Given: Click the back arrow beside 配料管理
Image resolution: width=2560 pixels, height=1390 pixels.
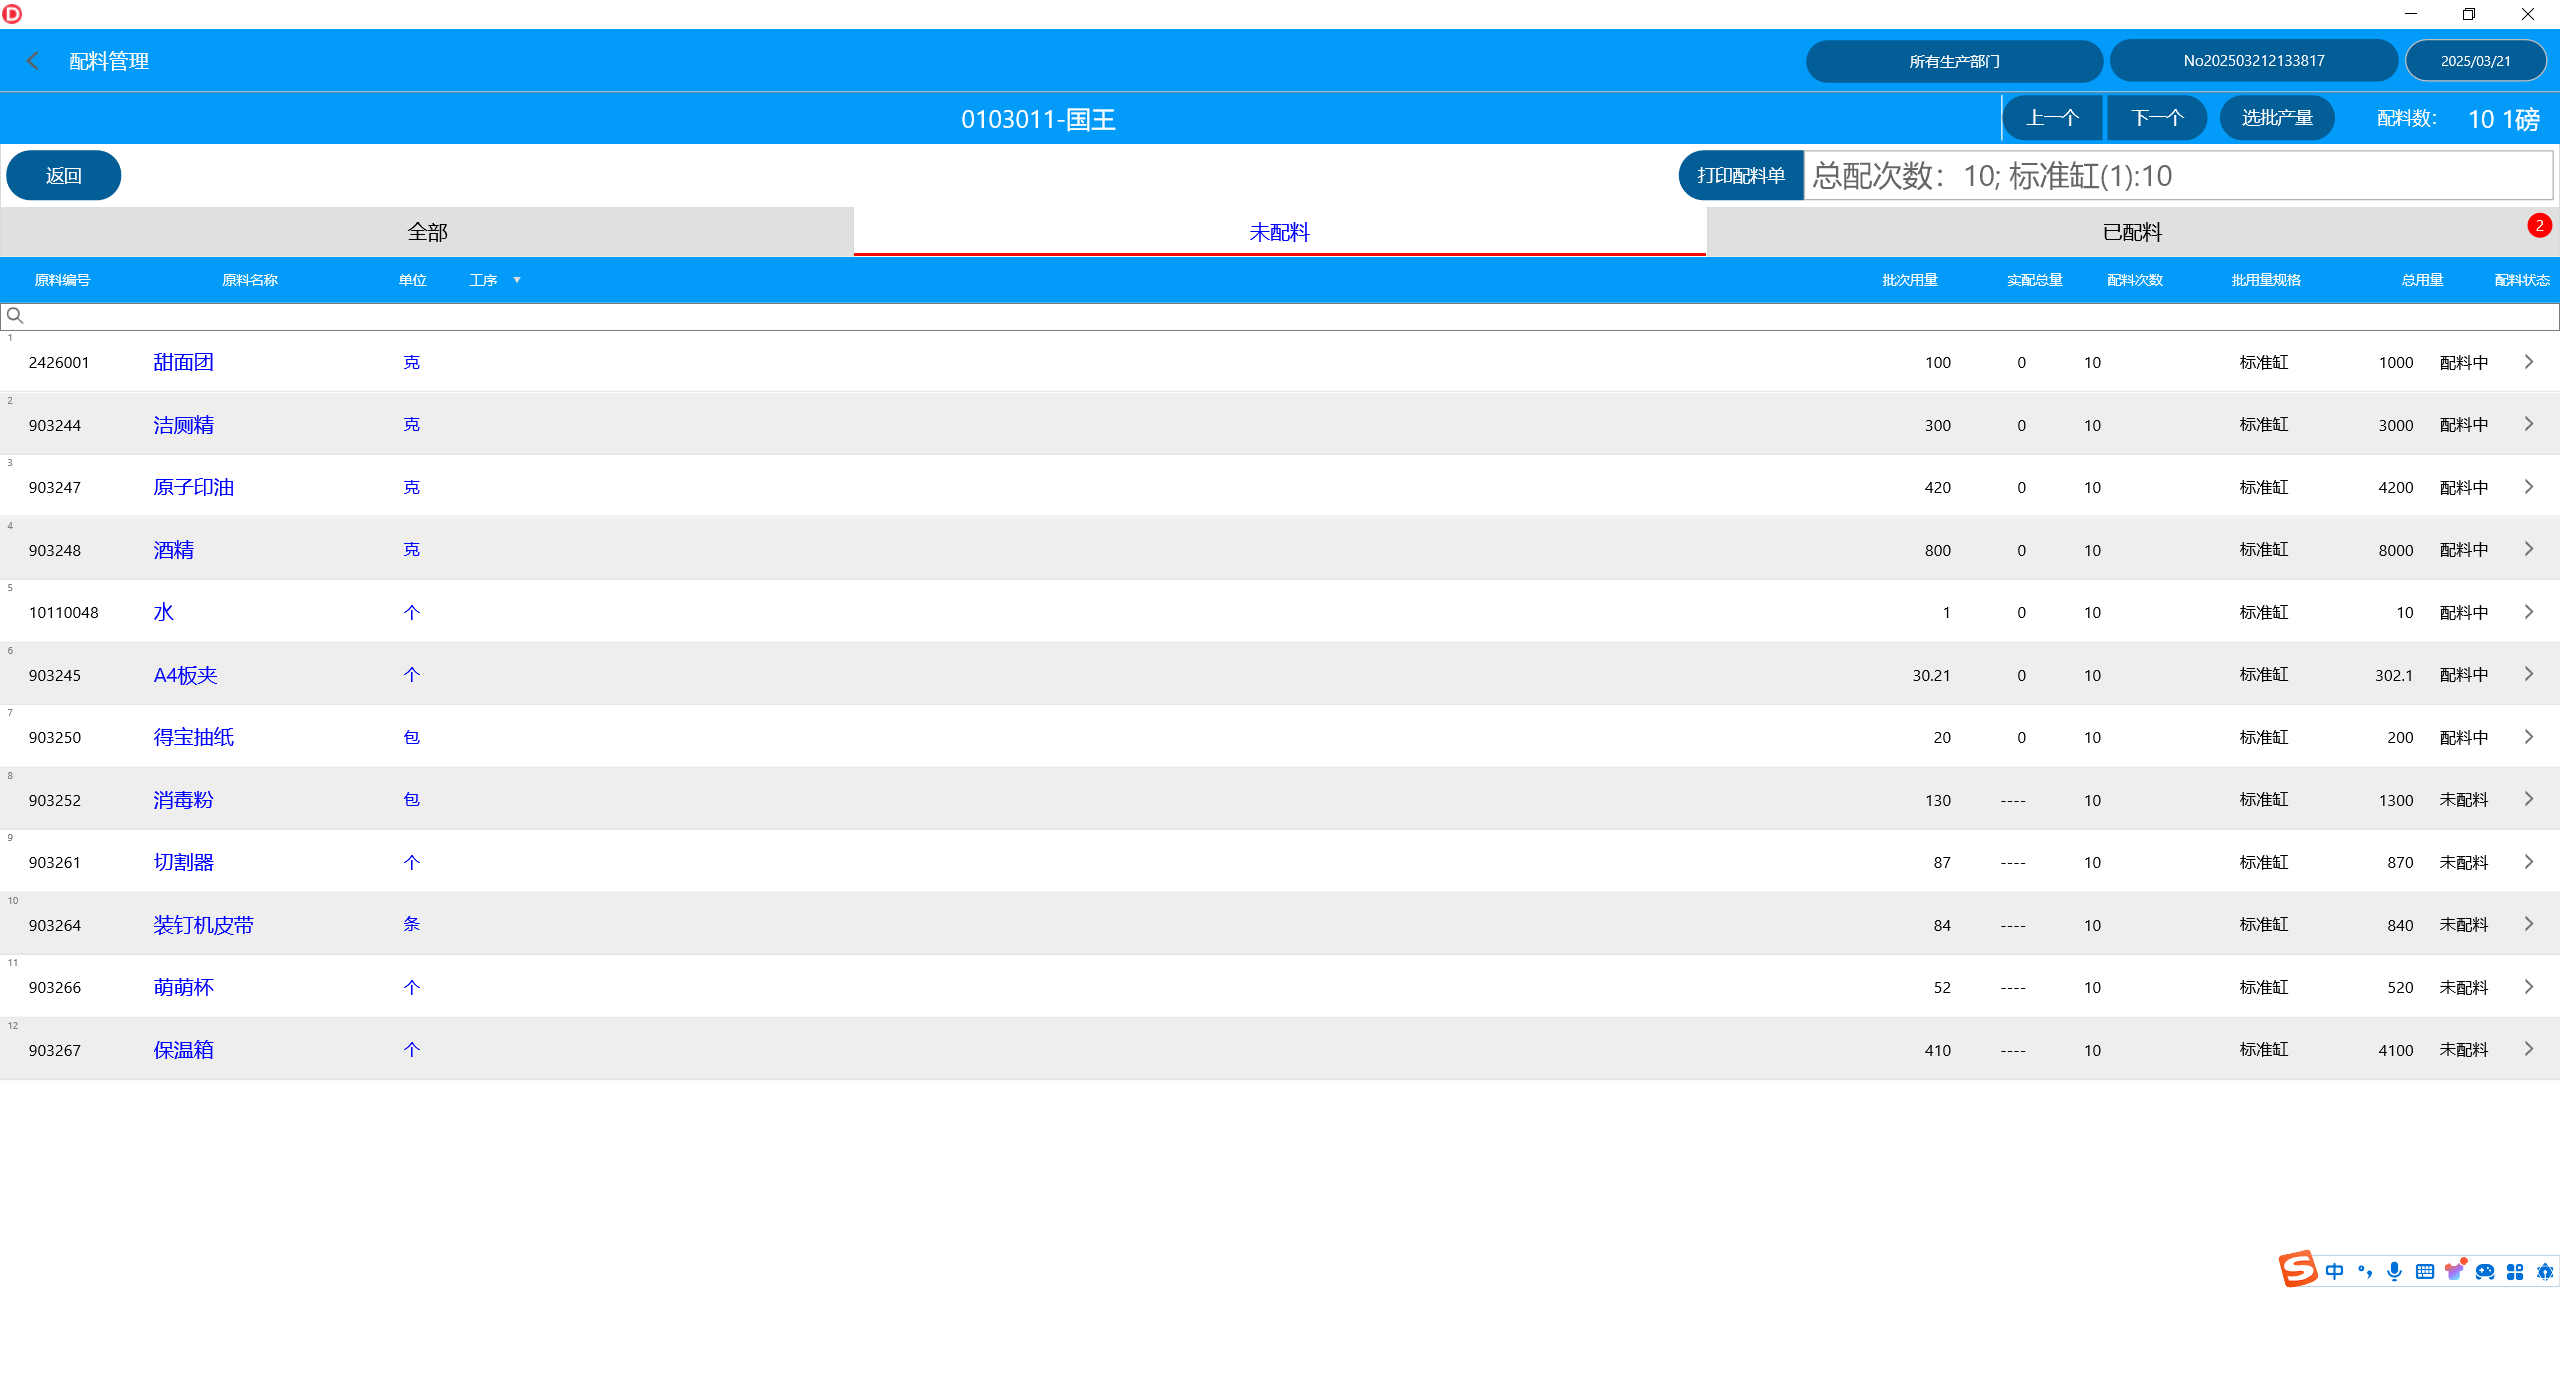Looking at the screenshot, I should click(33, 61).
